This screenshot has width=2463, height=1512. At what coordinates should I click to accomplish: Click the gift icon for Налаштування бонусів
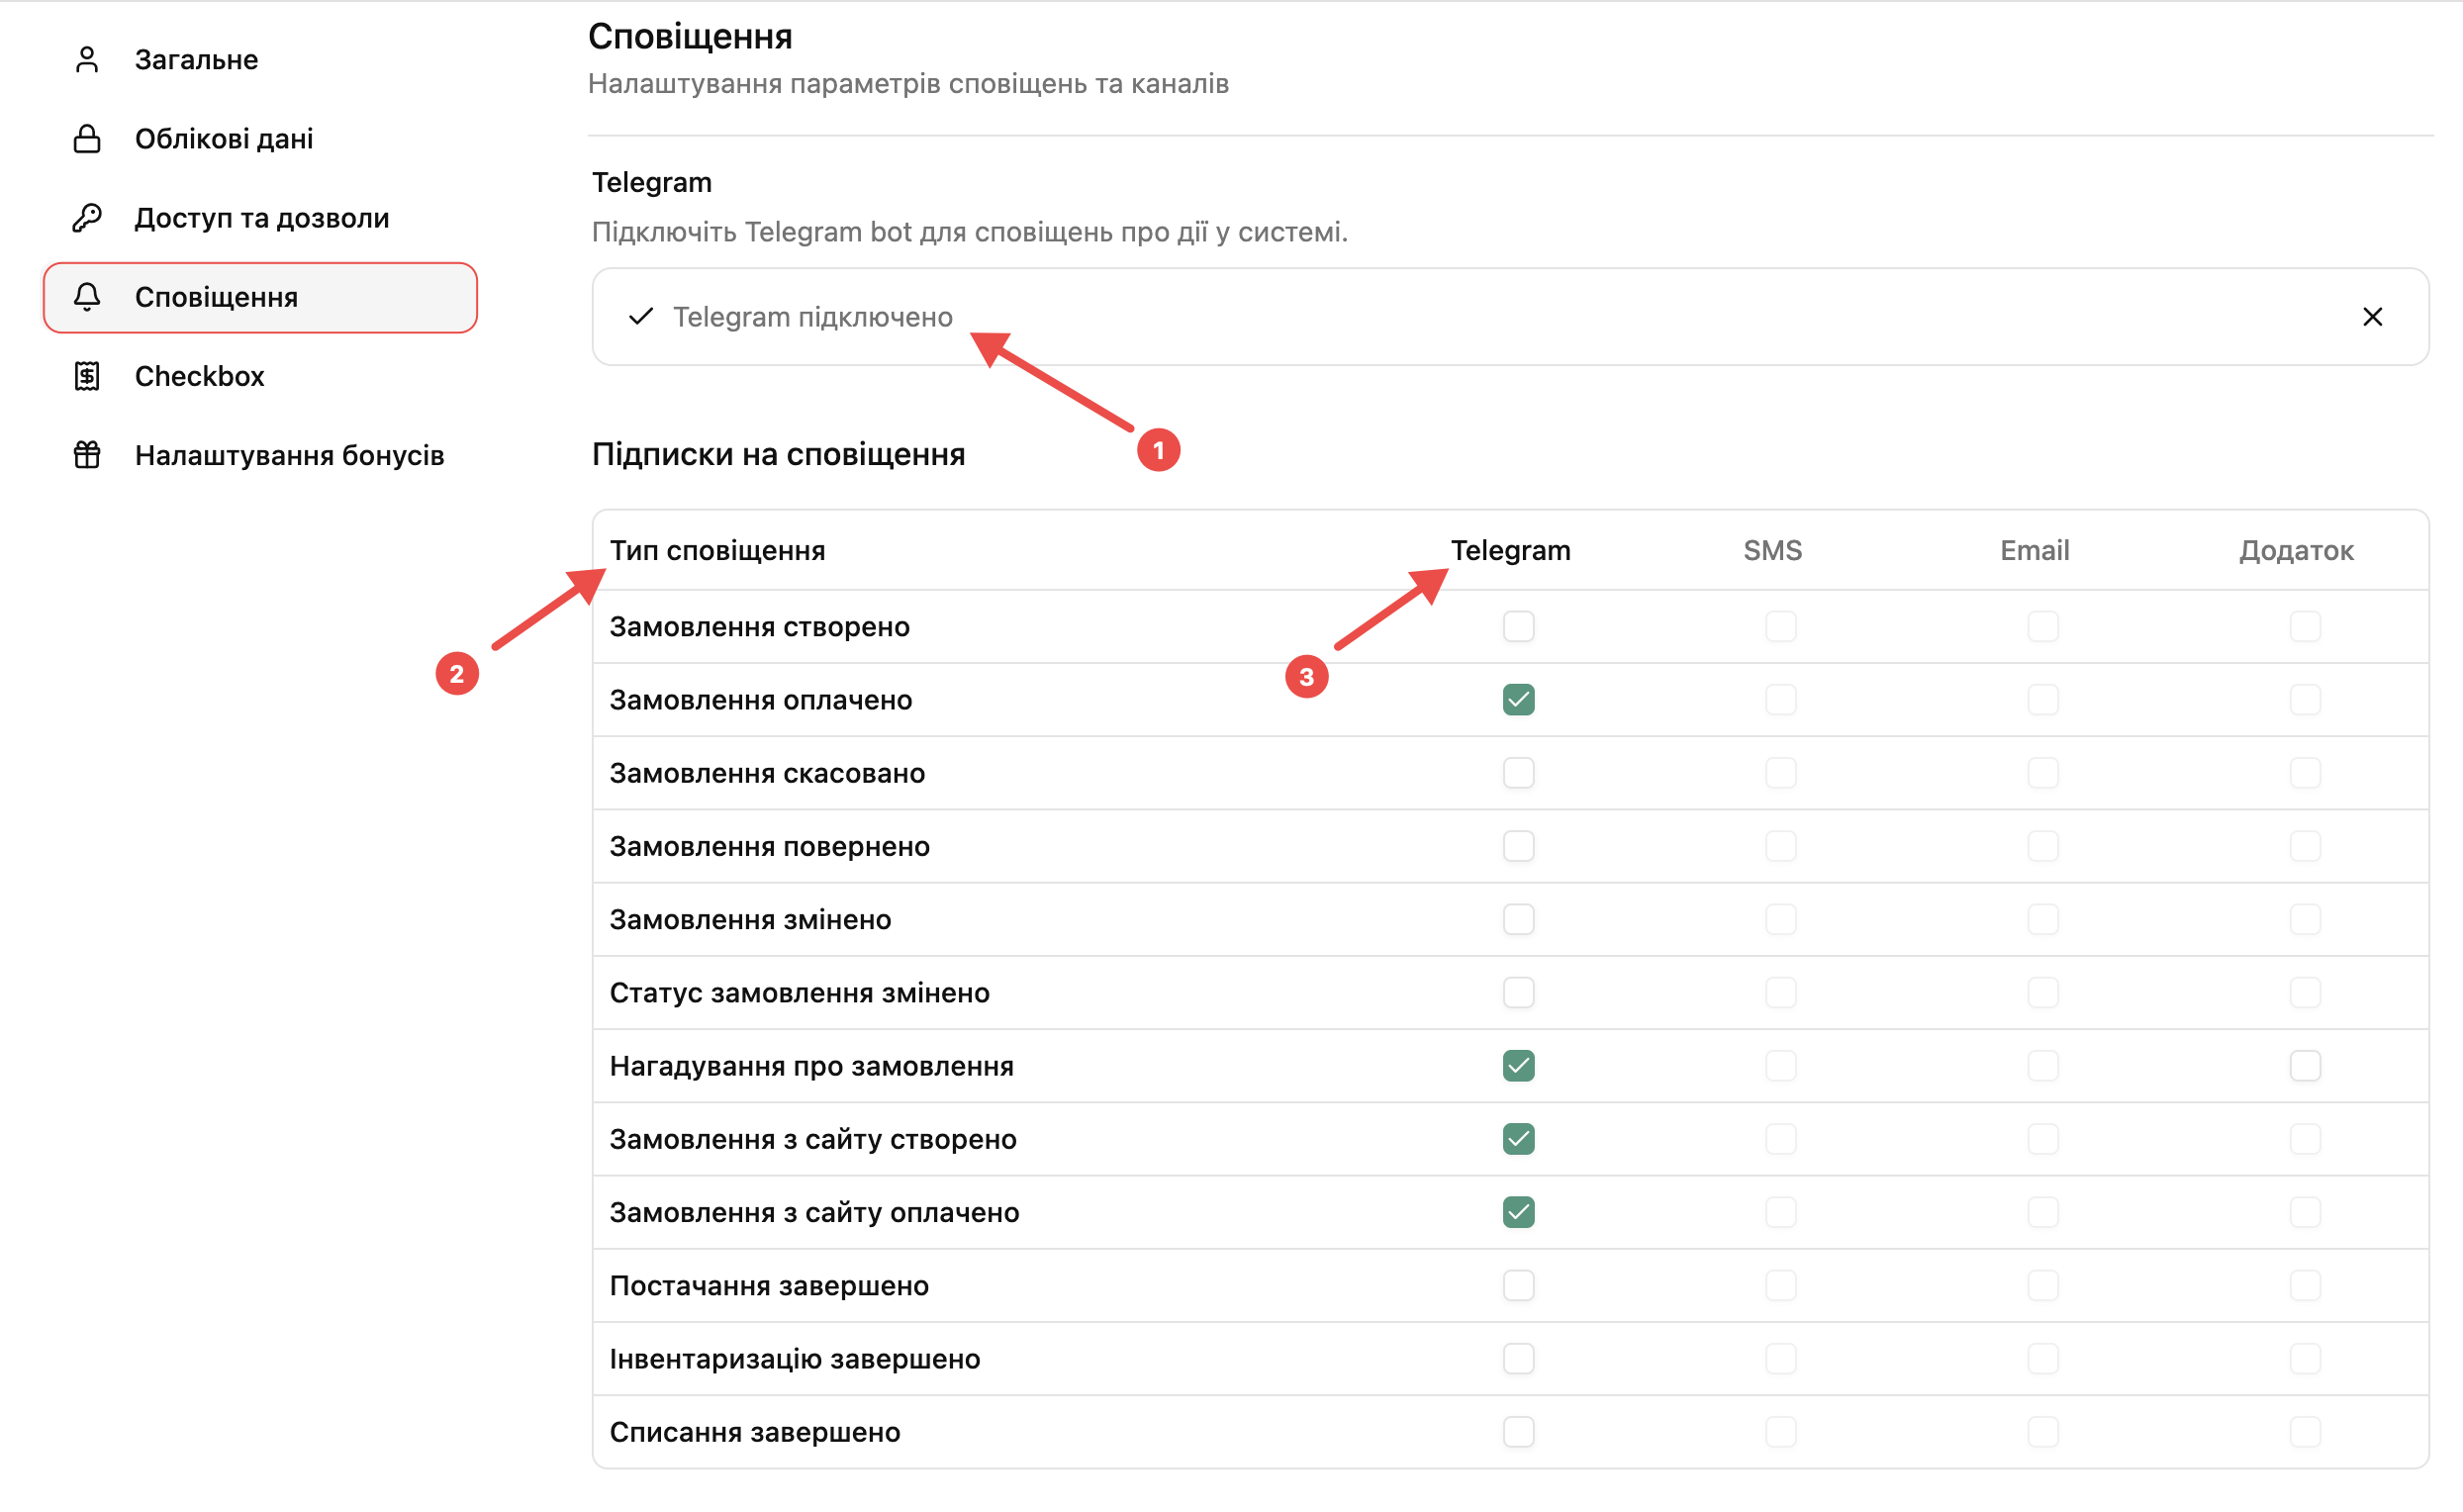click(x=87, y=455)
